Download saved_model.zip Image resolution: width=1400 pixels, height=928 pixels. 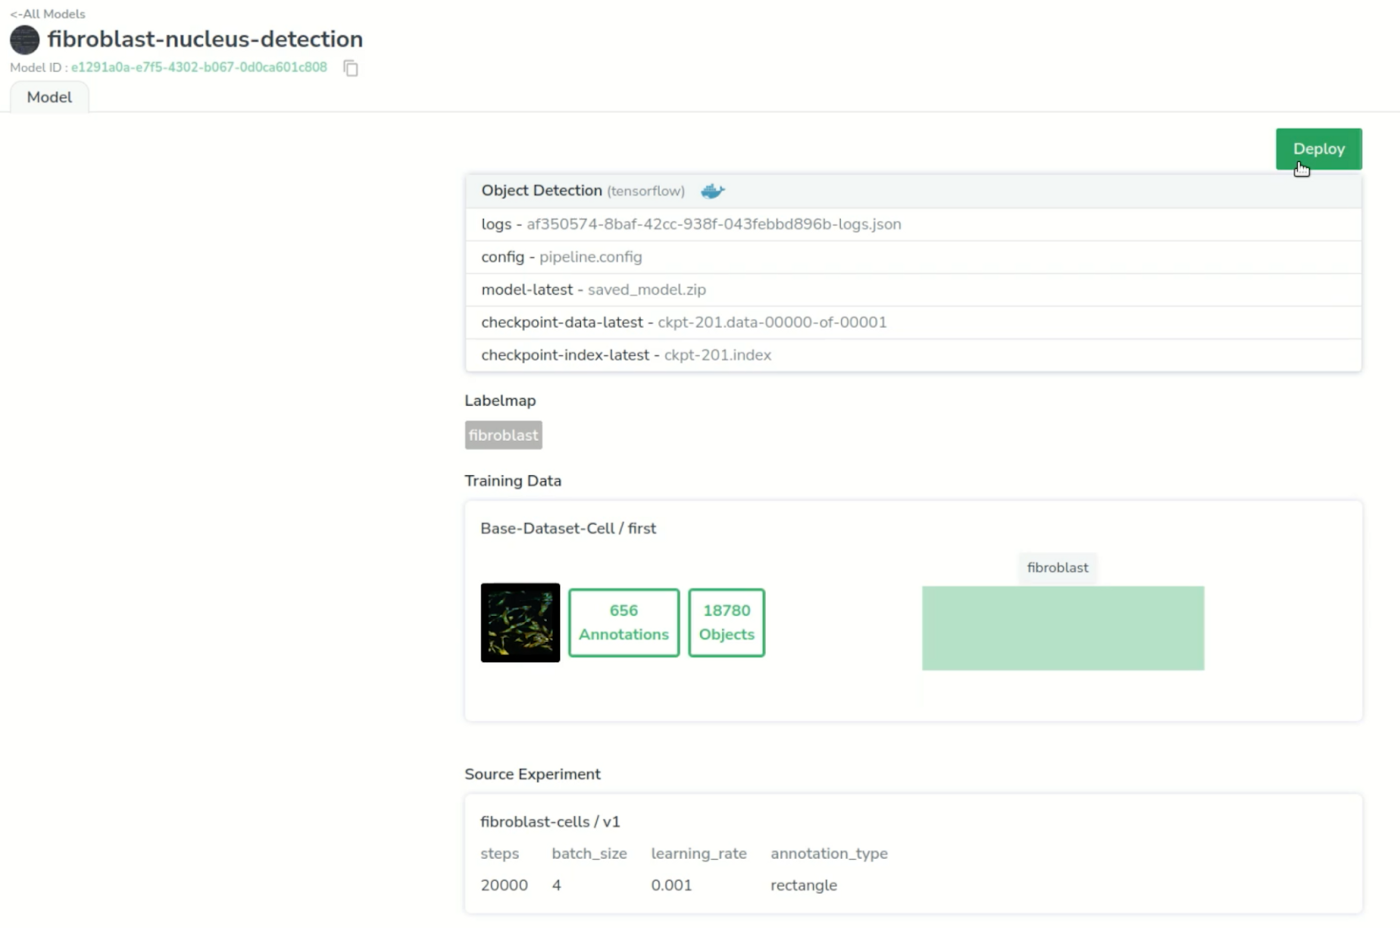pos(647,290)
